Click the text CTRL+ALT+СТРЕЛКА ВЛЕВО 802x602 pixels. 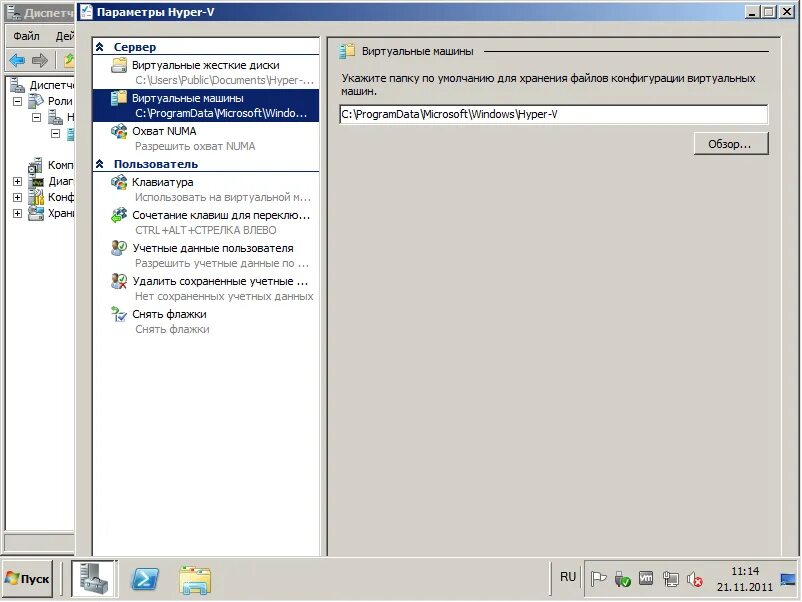206,230
